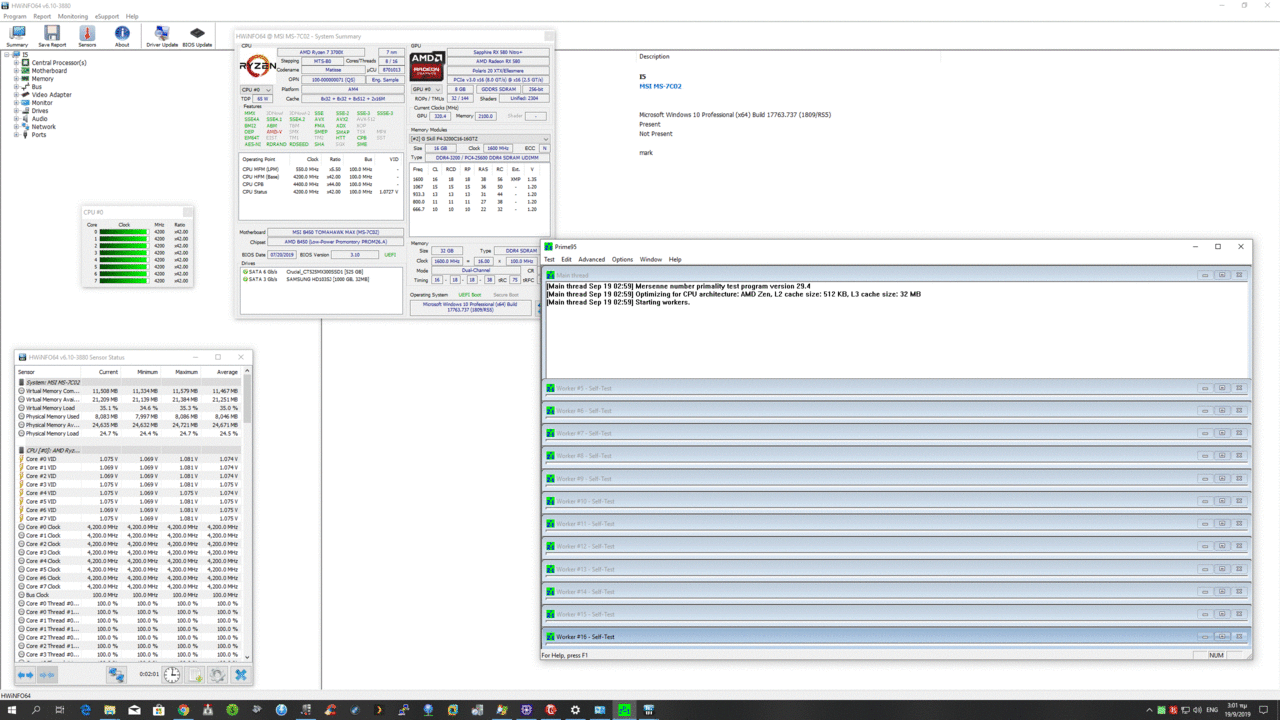
Task: Click the logging sheet icon in Sensor Status
Action: point(195,675)
